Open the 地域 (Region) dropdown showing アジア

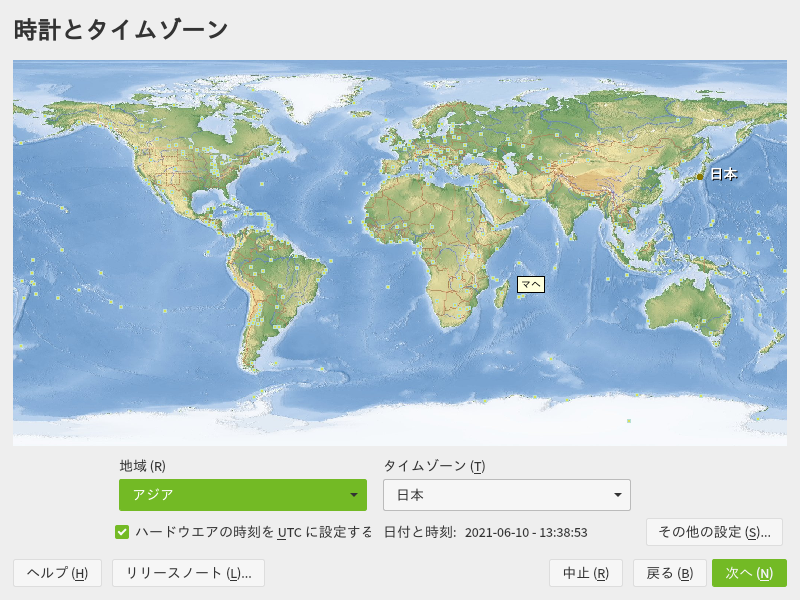[243, 494]
